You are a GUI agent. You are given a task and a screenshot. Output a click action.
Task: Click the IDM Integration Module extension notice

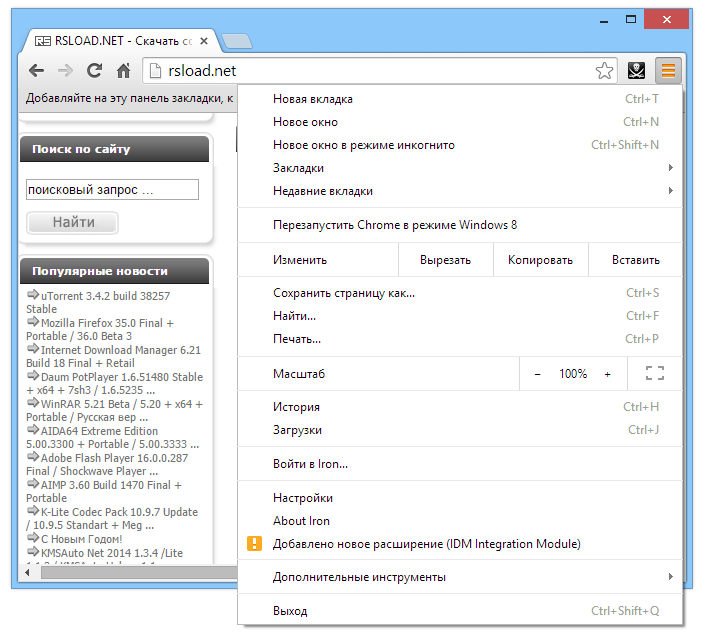coord(460,544)
